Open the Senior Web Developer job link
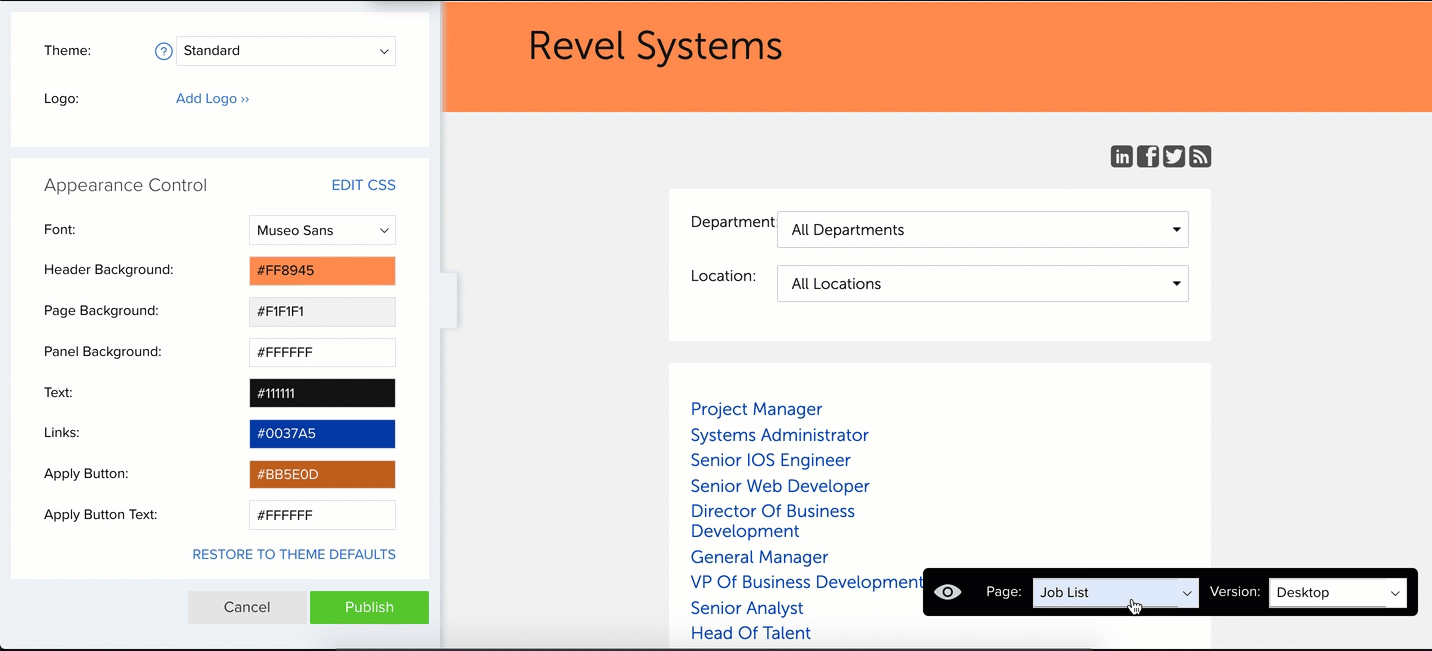The image size is (1432, 651). point(780,486)
